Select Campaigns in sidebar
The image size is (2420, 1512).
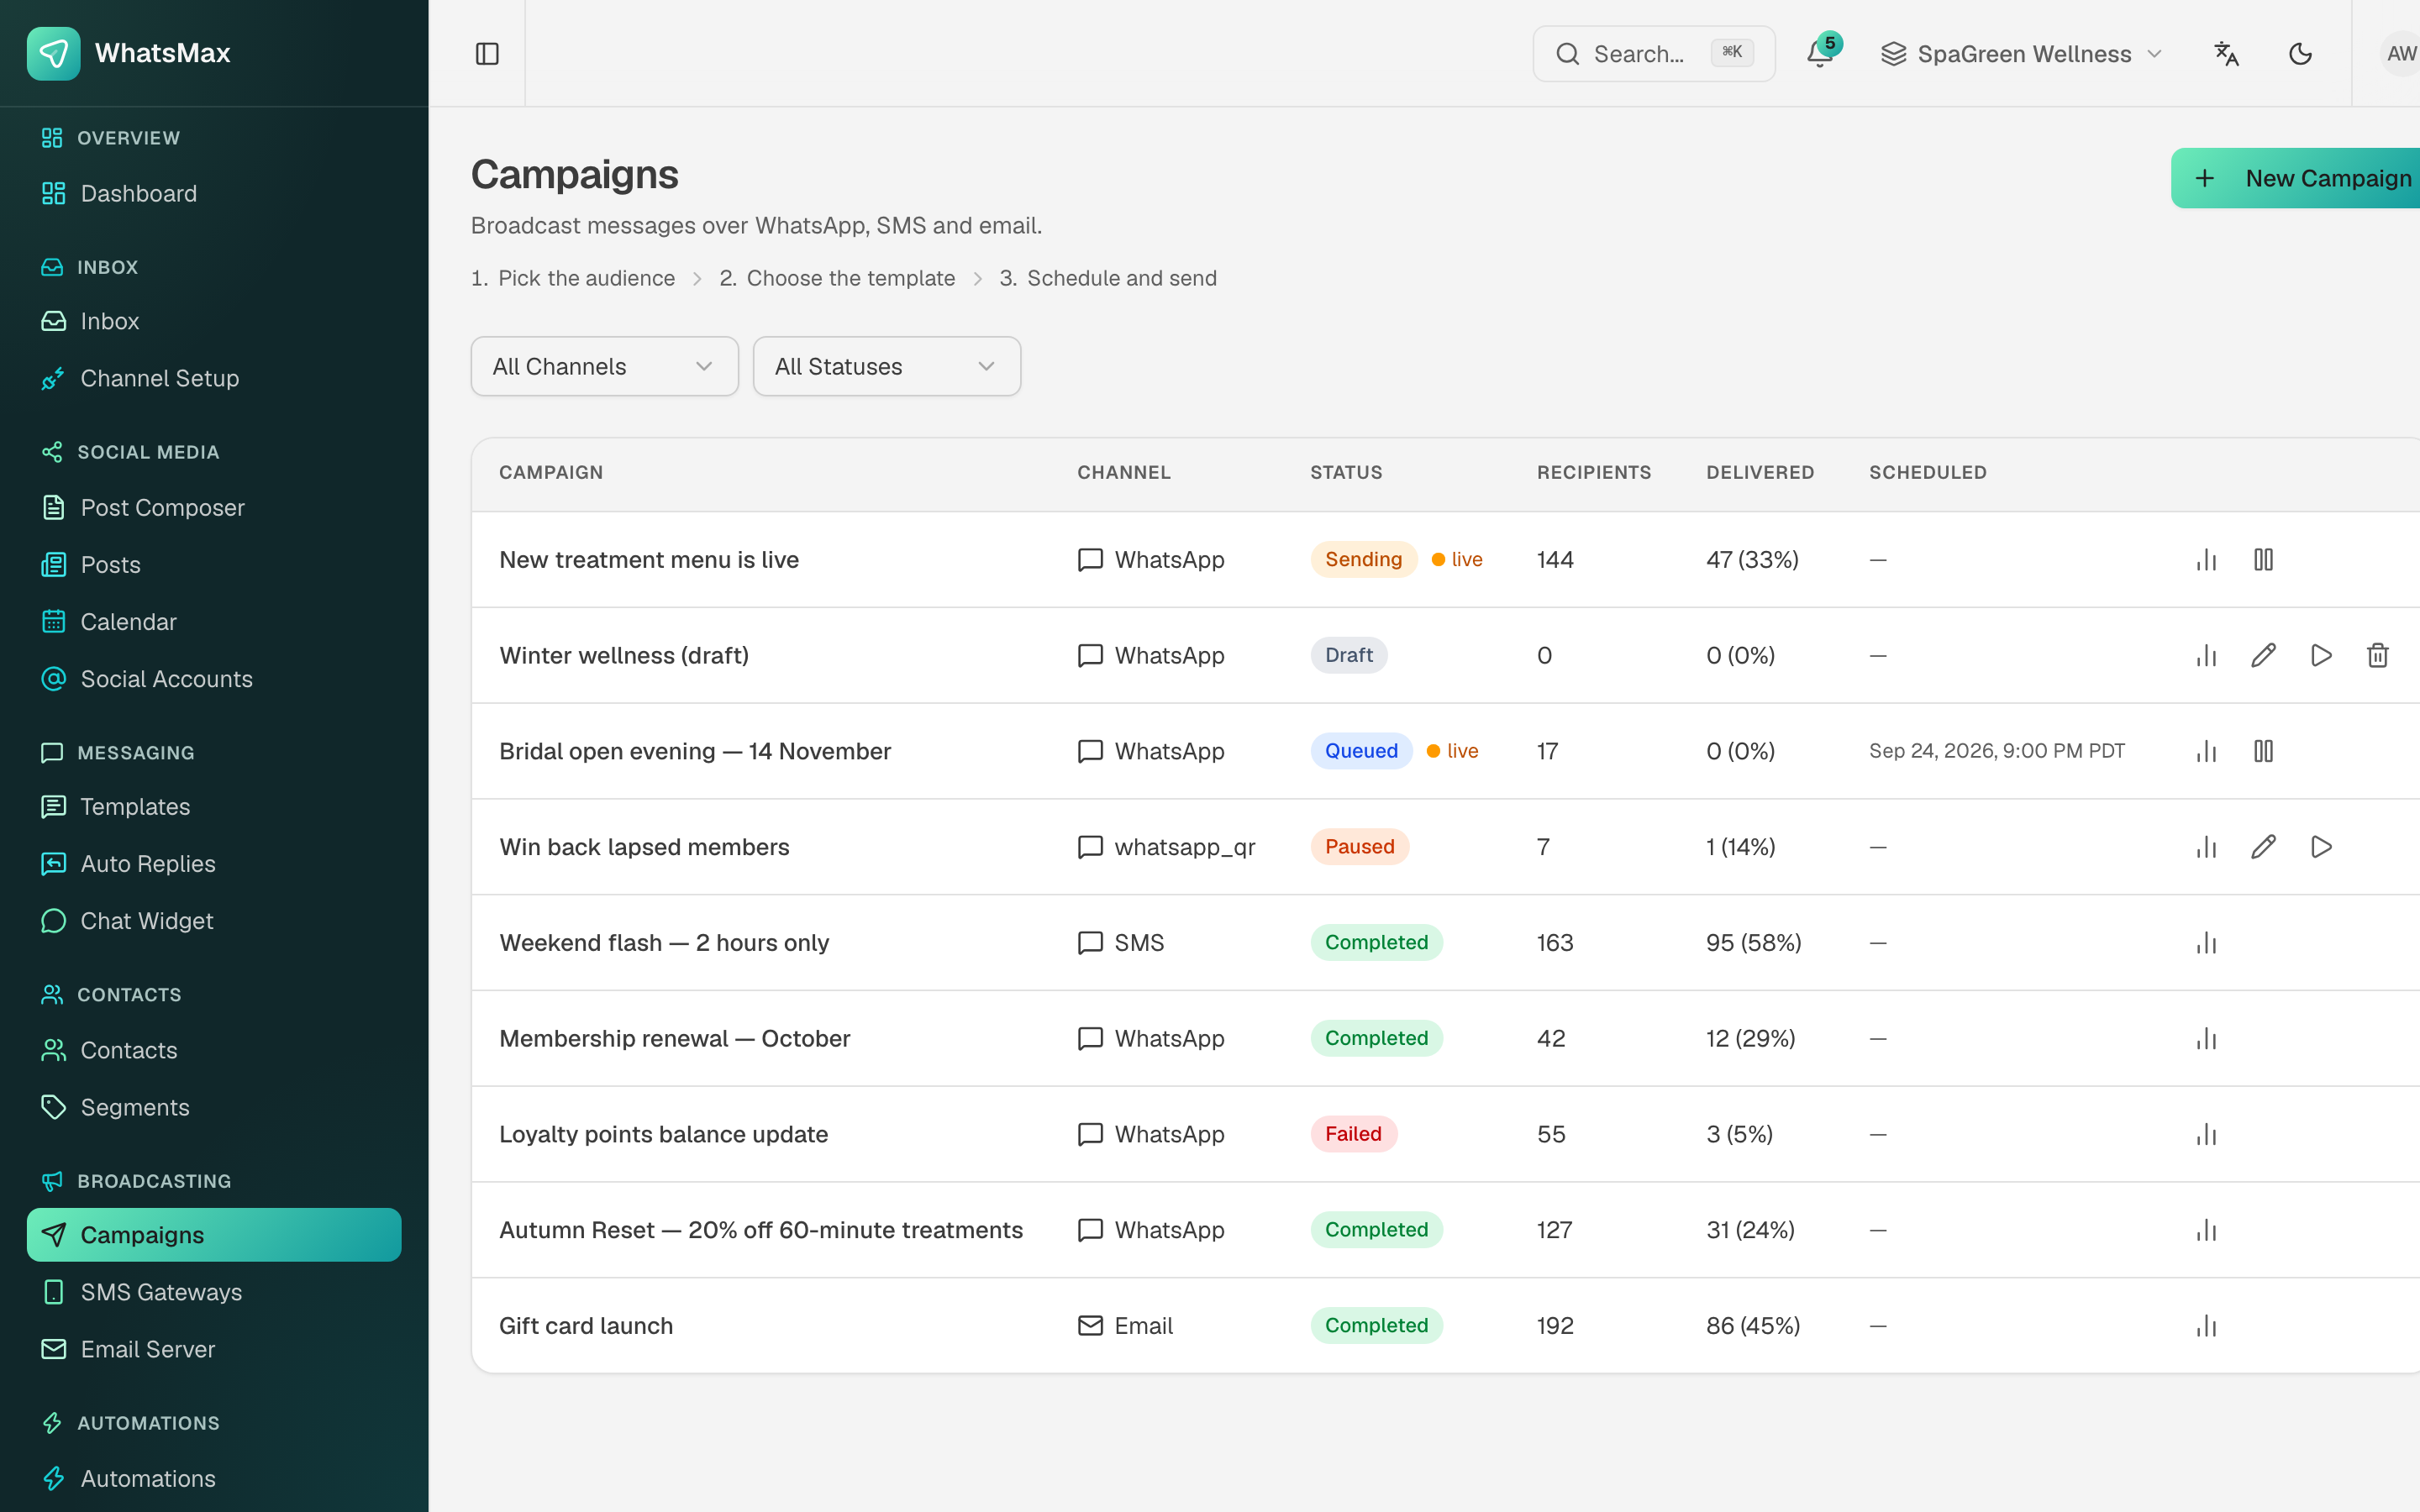214,1235
